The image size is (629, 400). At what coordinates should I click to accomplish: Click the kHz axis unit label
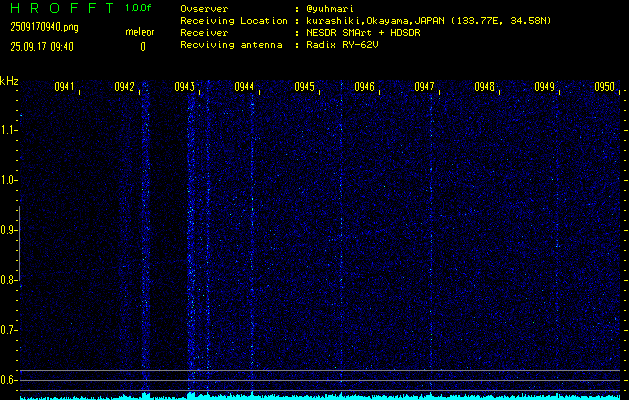(x=9, y=81)
